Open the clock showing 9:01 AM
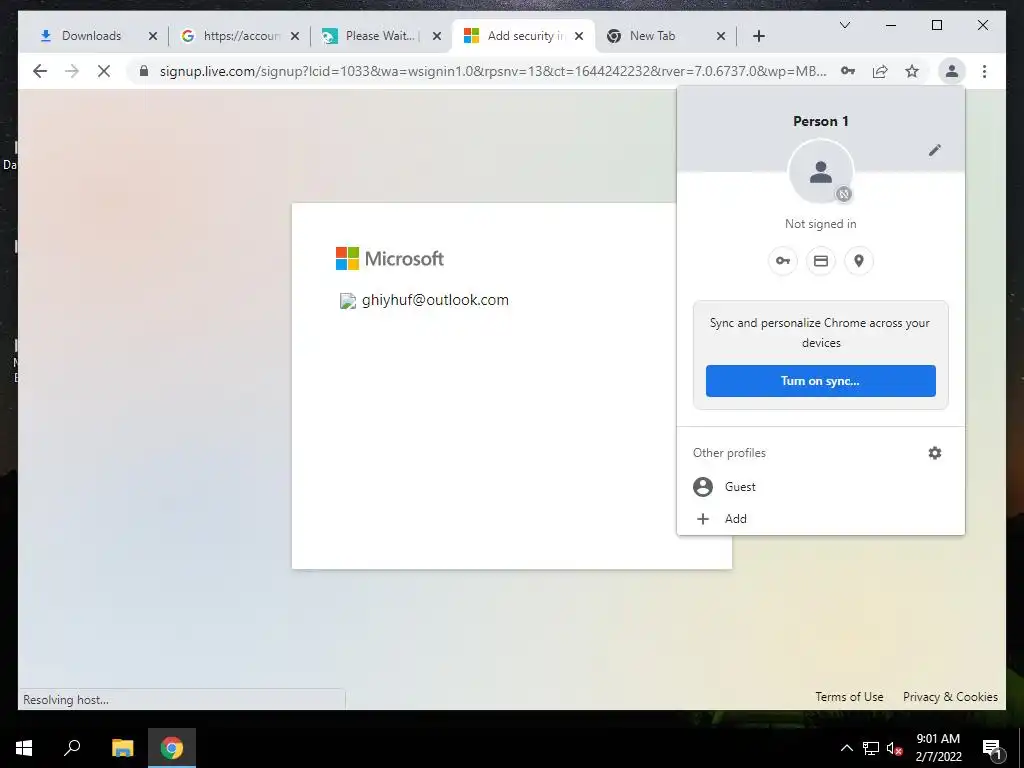This screenshot has width=1024, height=768. point(938,748)
